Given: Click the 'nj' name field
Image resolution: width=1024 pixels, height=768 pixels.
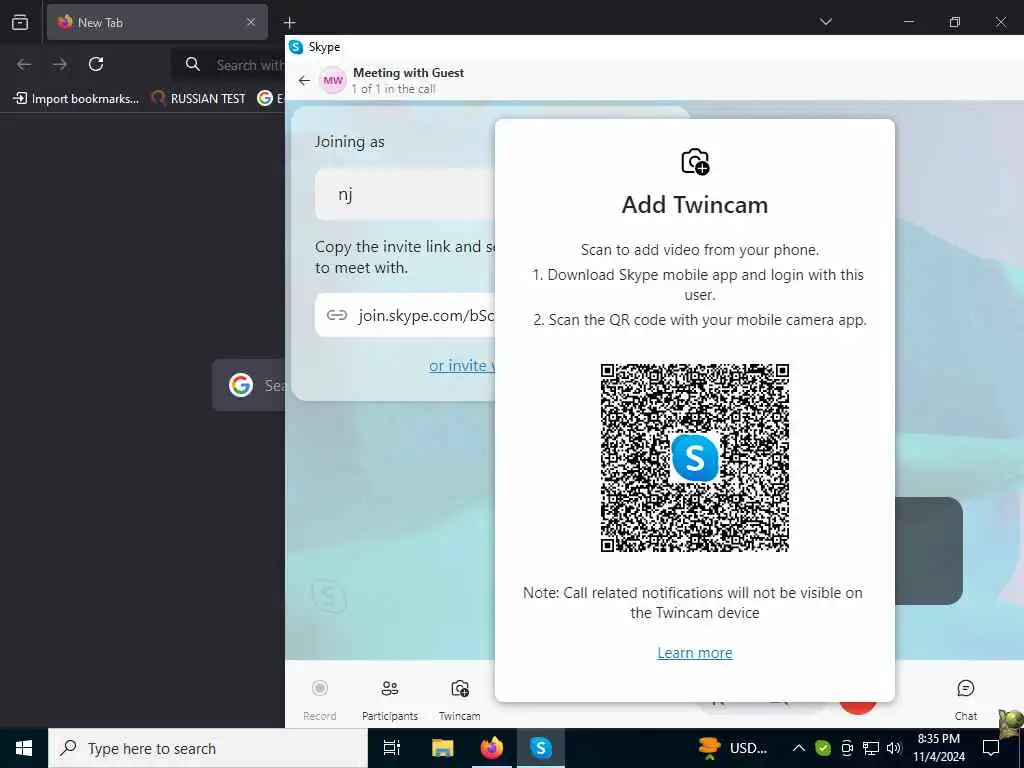Looking at the screenshot, I should click(x=405, y=194).
